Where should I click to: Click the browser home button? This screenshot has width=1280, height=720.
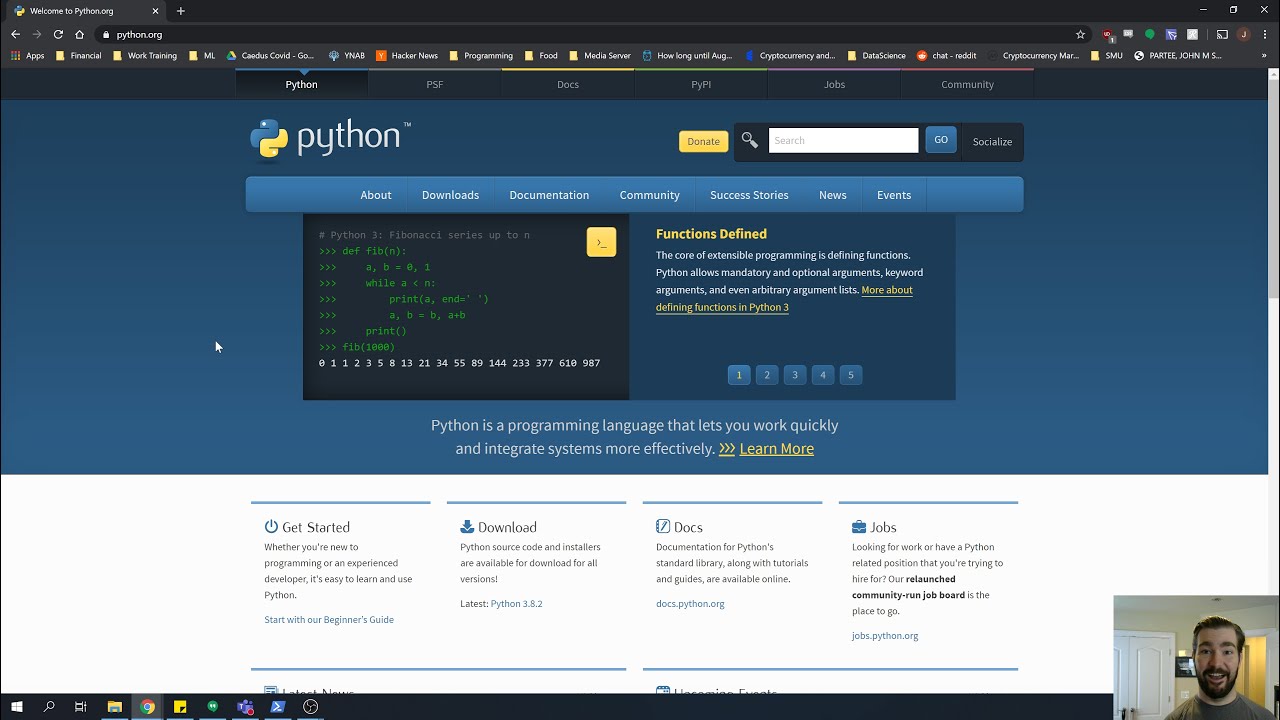[80, 34]
